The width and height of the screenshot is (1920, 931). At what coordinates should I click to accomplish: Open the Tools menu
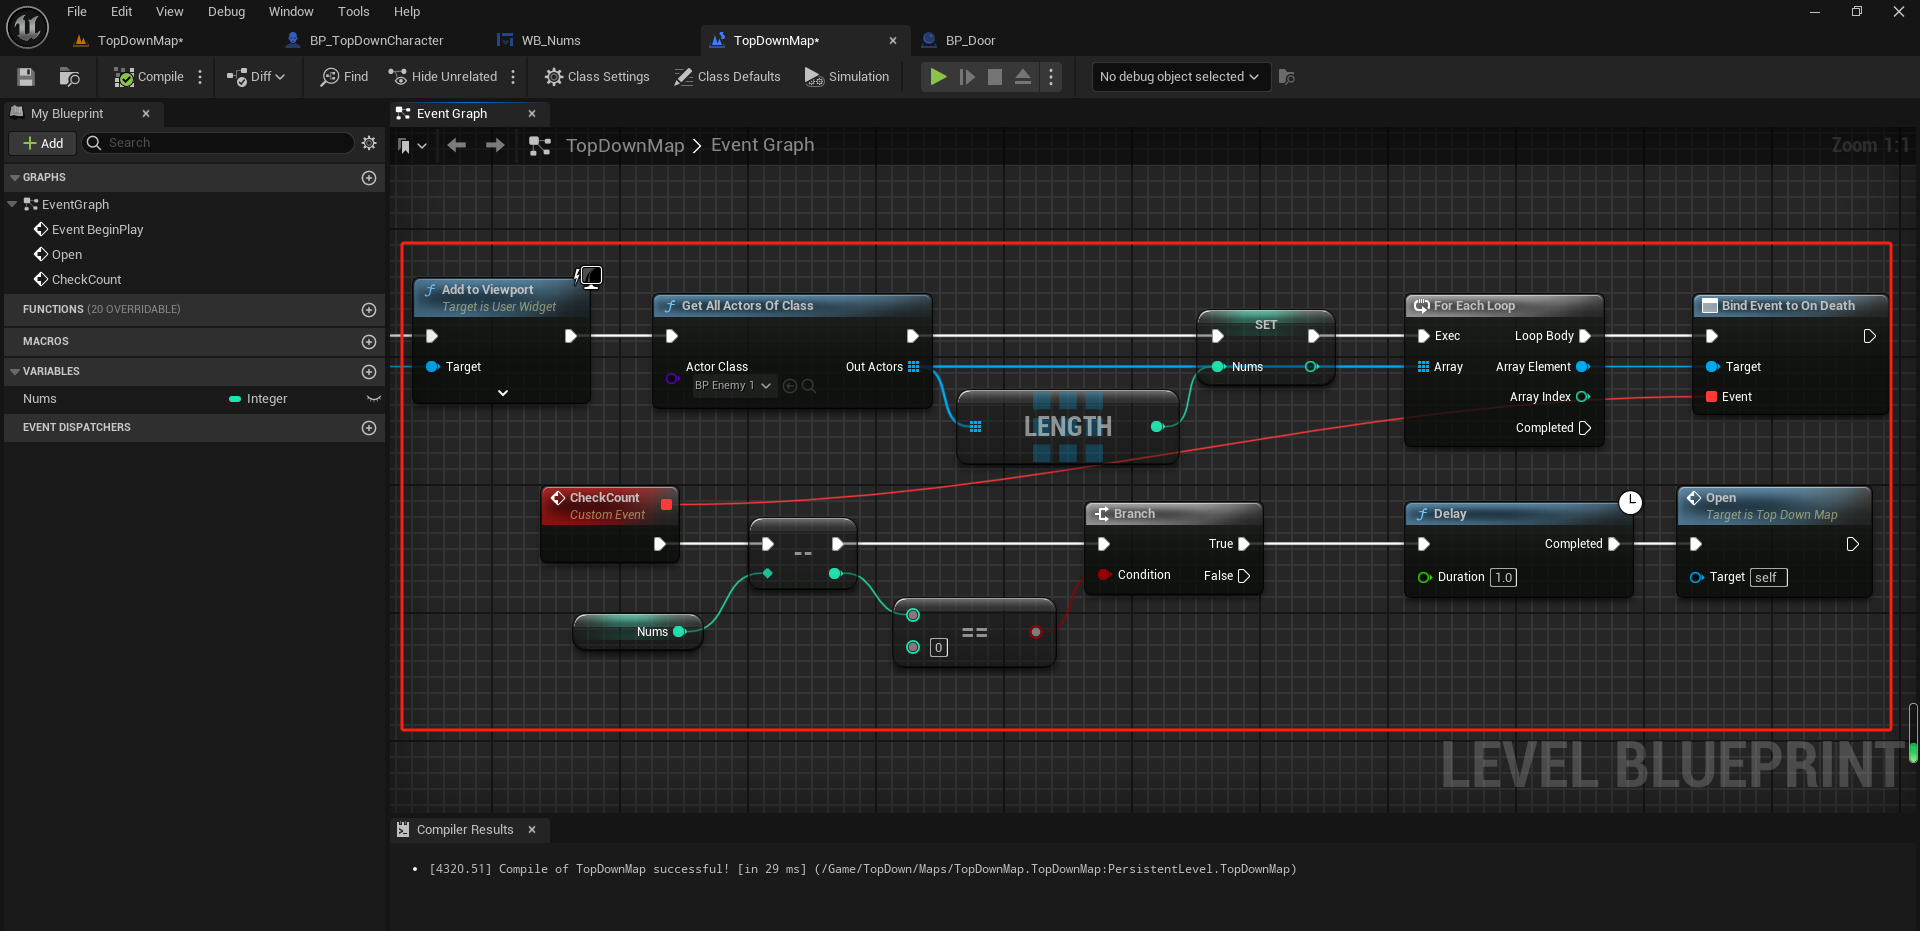(x=353, y=12)
